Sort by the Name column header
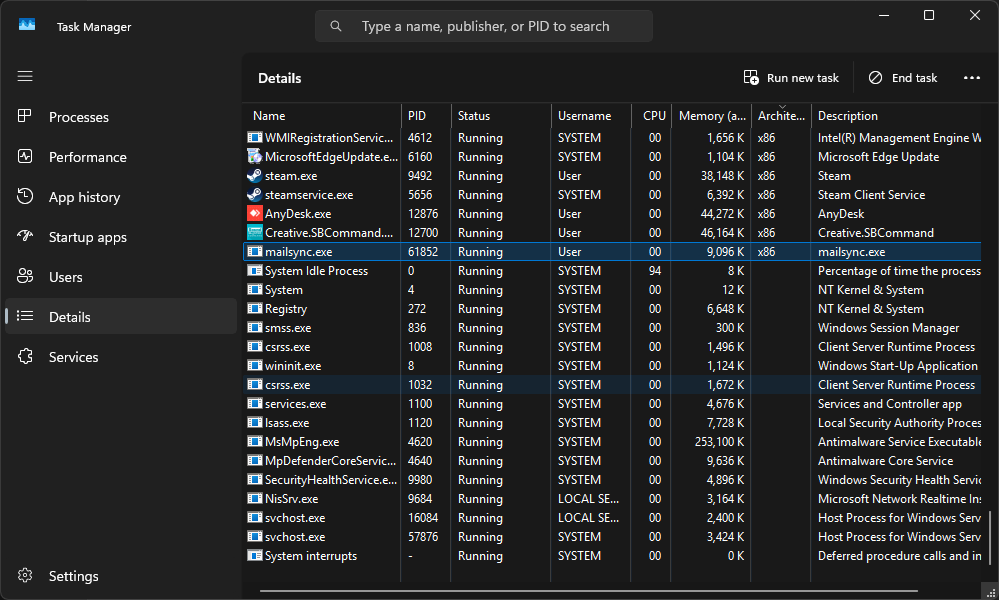 pos(324,116)
